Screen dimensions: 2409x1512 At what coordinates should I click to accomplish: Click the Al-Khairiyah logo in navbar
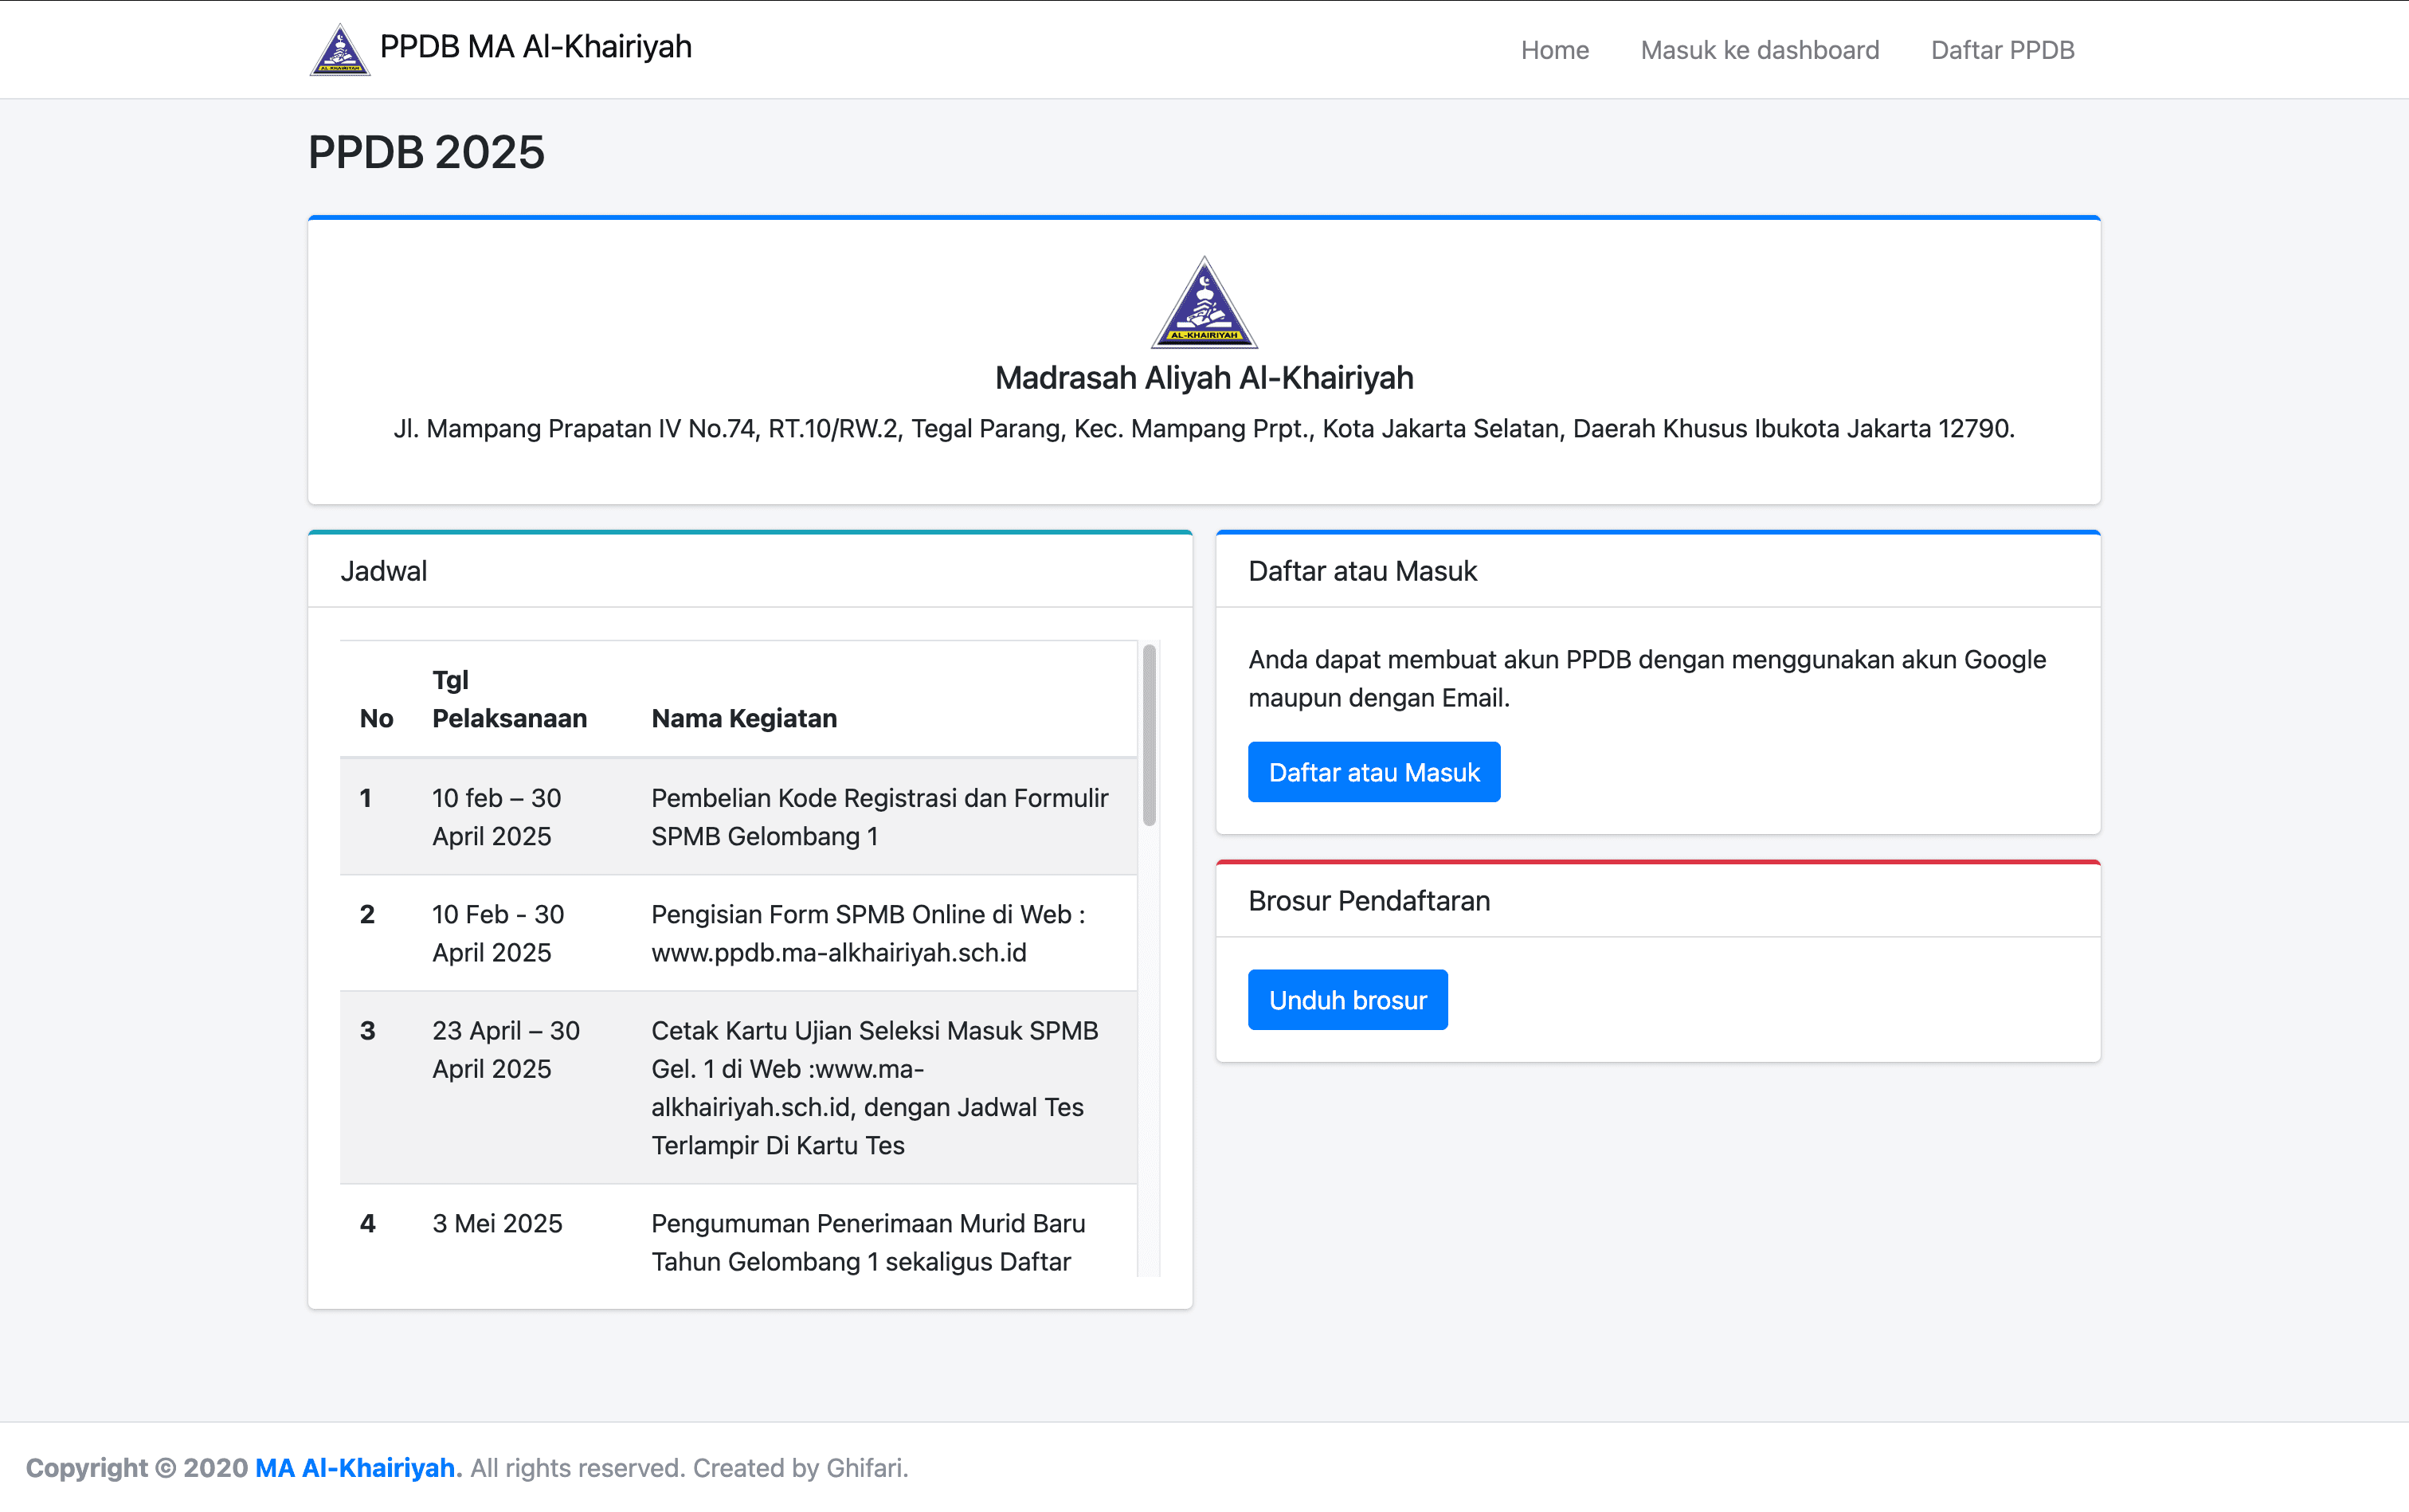pyautogui.click(x=340, y=49)
